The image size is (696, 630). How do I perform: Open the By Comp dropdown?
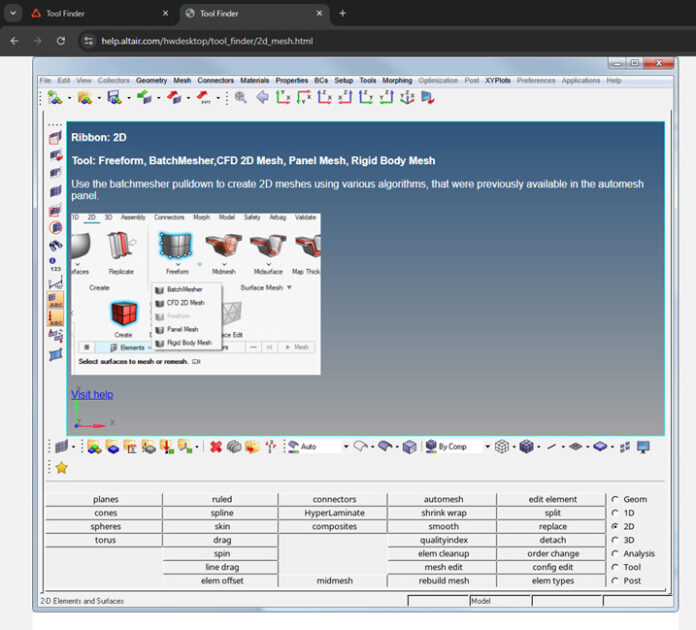click(488, 447)
